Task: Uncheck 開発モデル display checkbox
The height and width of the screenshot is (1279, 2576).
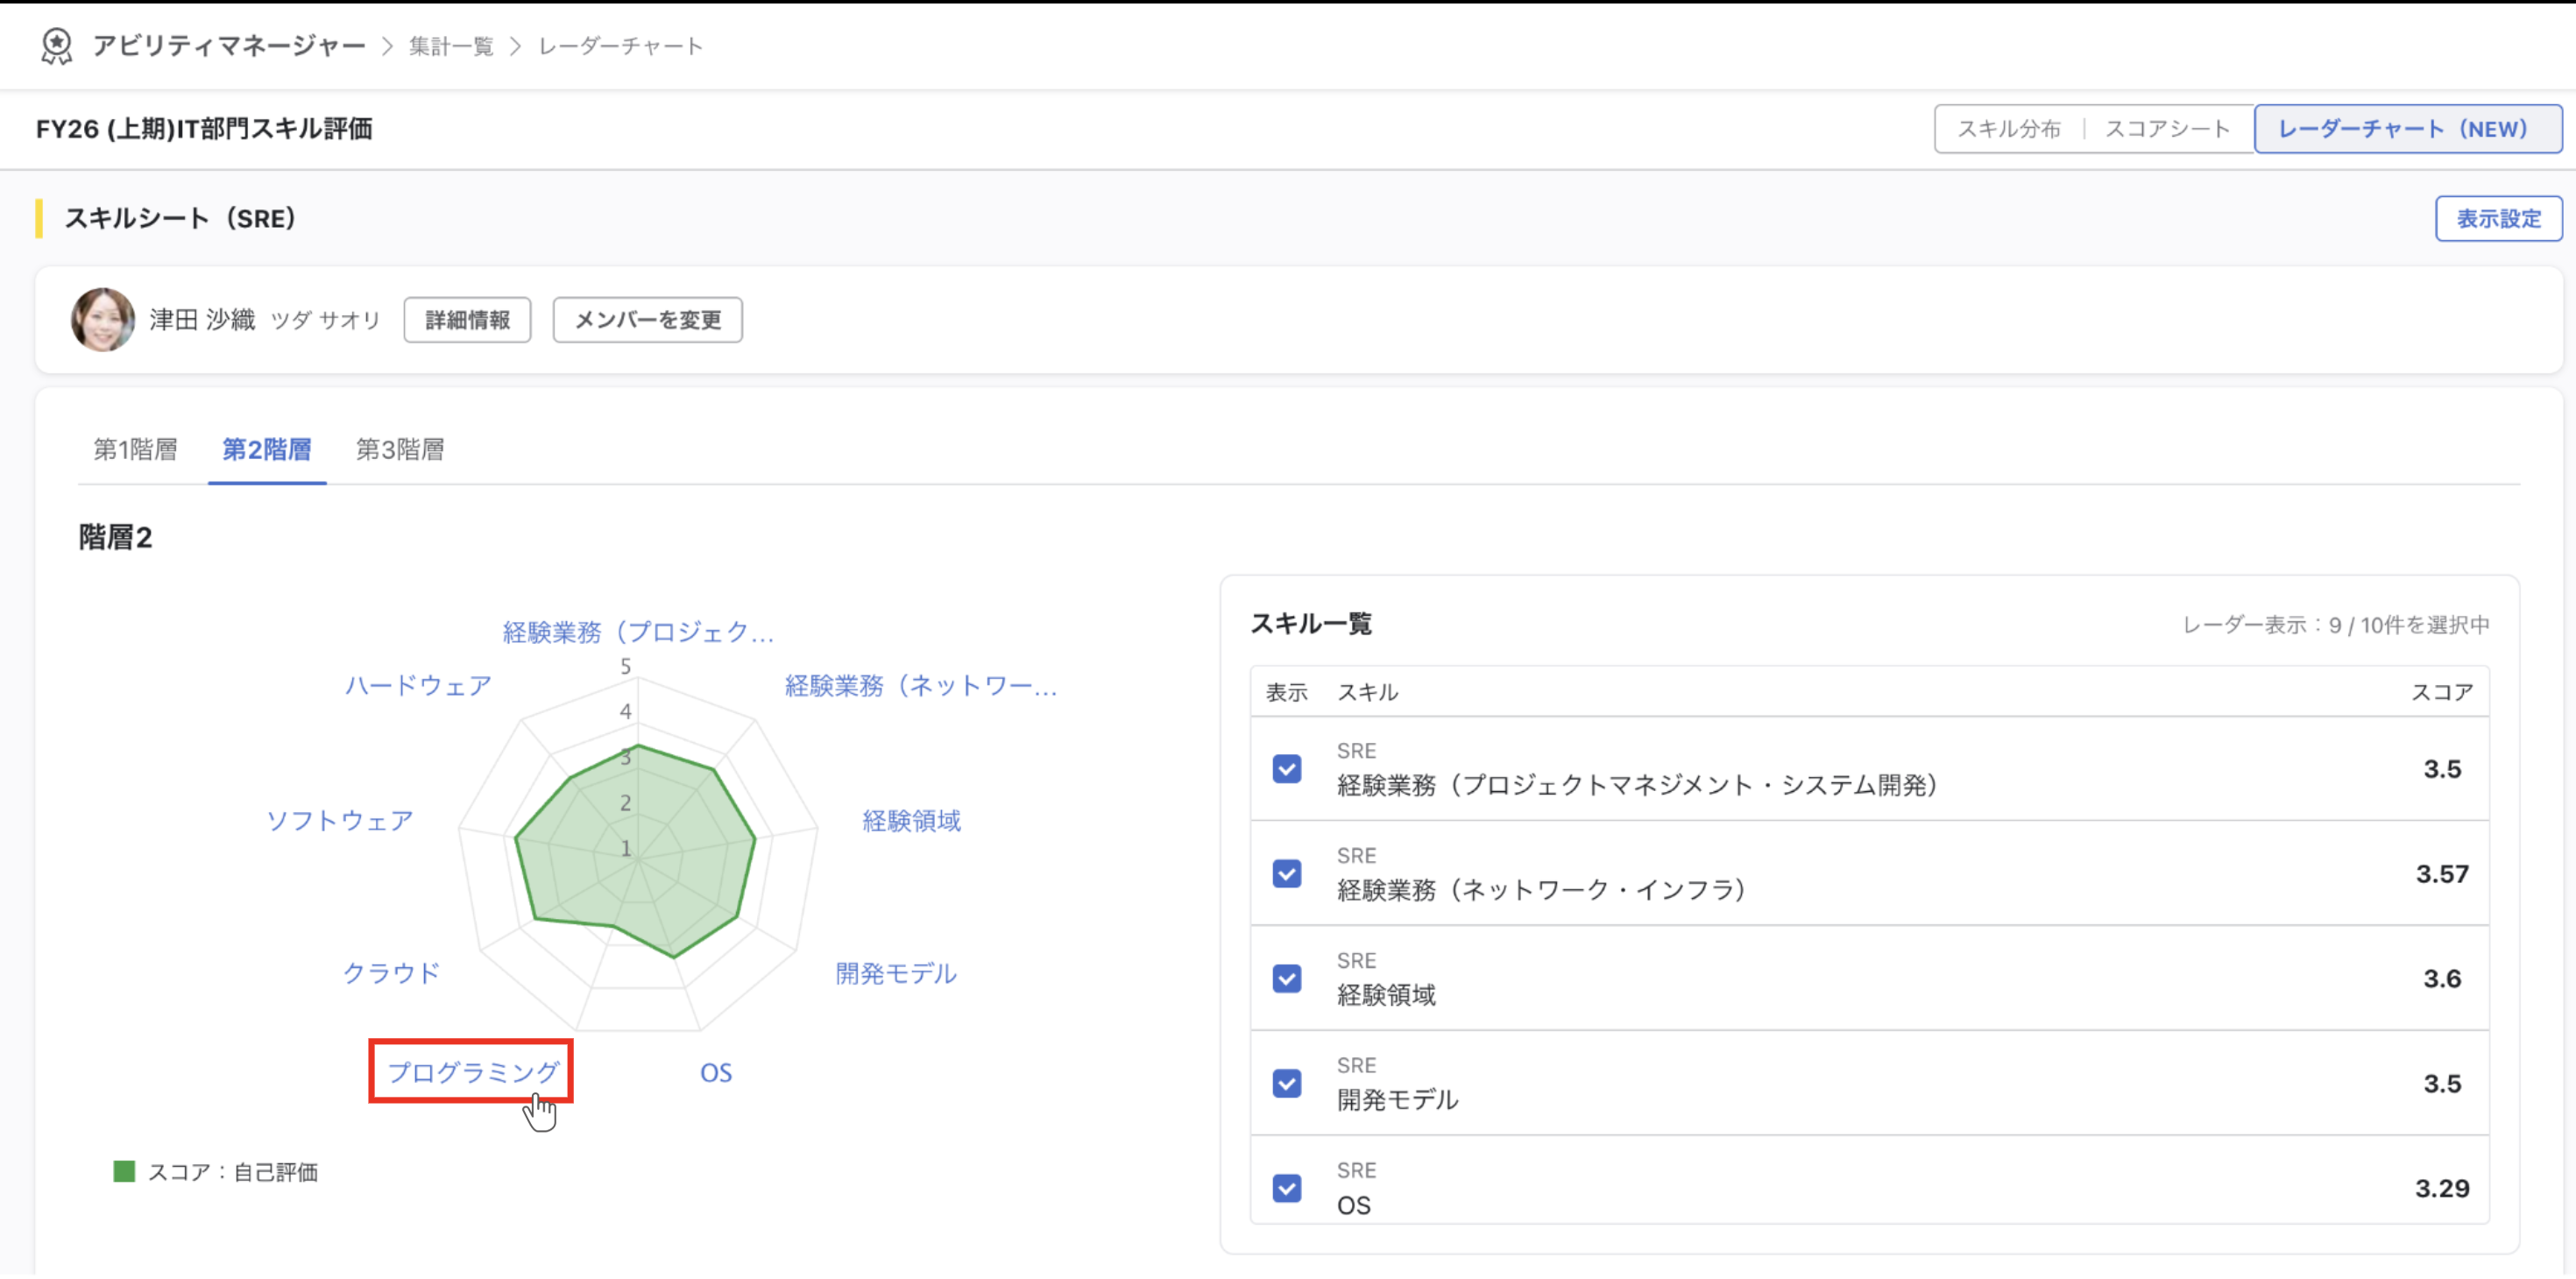Action: coord(1287,1085)
